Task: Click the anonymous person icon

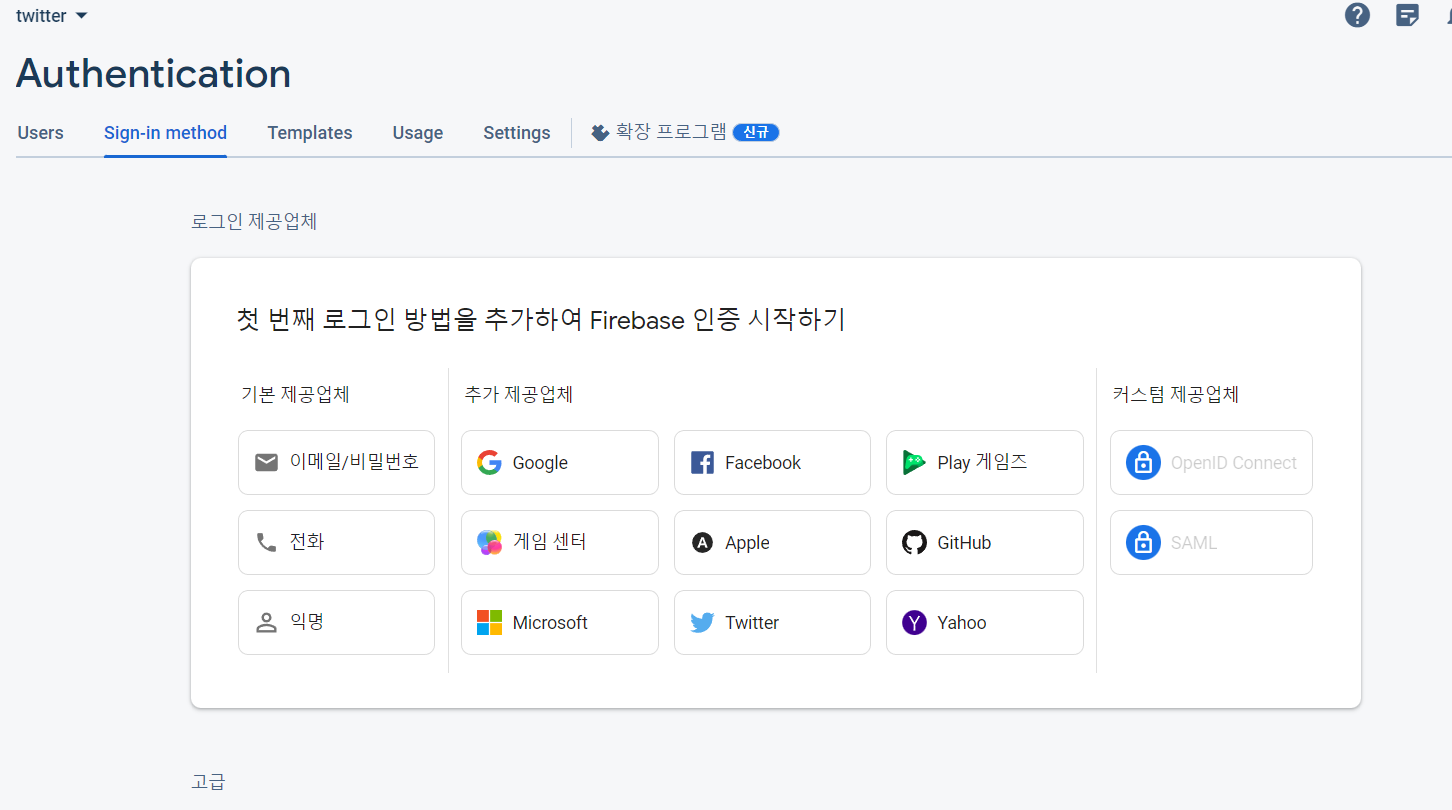Action: [266, 622]
